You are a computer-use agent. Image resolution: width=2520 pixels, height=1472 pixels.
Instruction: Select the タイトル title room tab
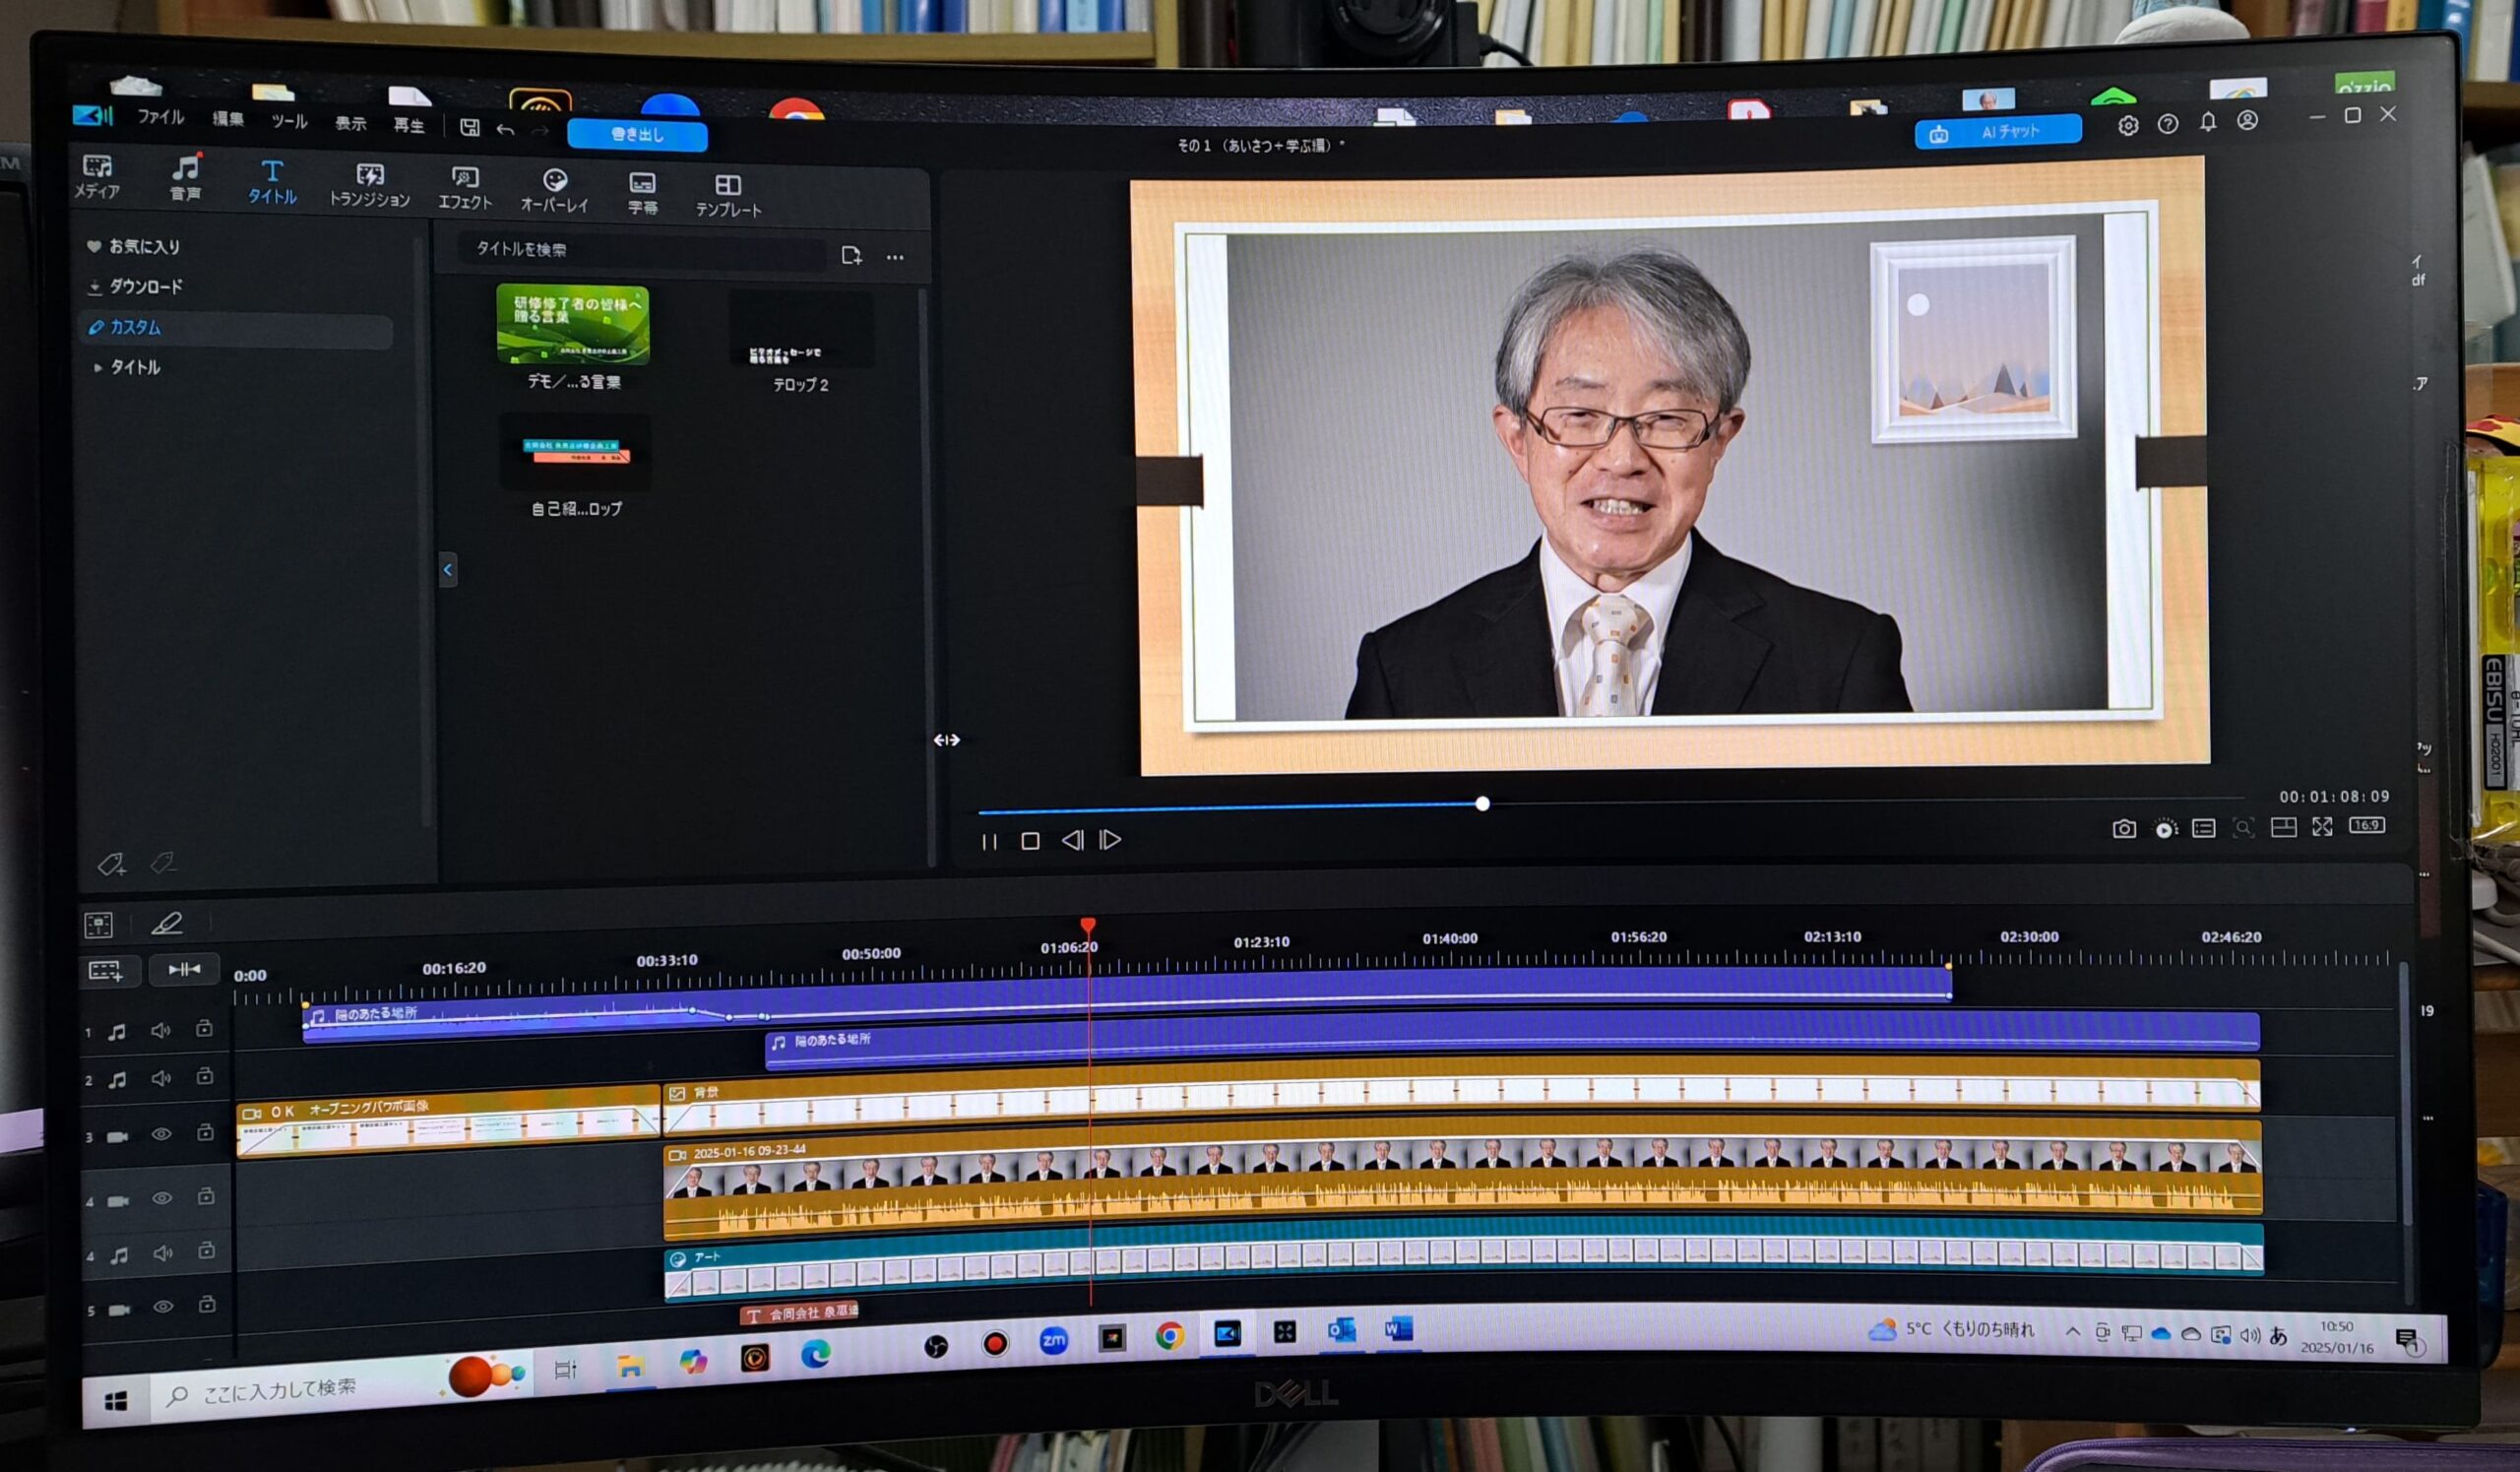tap(272, 182)
